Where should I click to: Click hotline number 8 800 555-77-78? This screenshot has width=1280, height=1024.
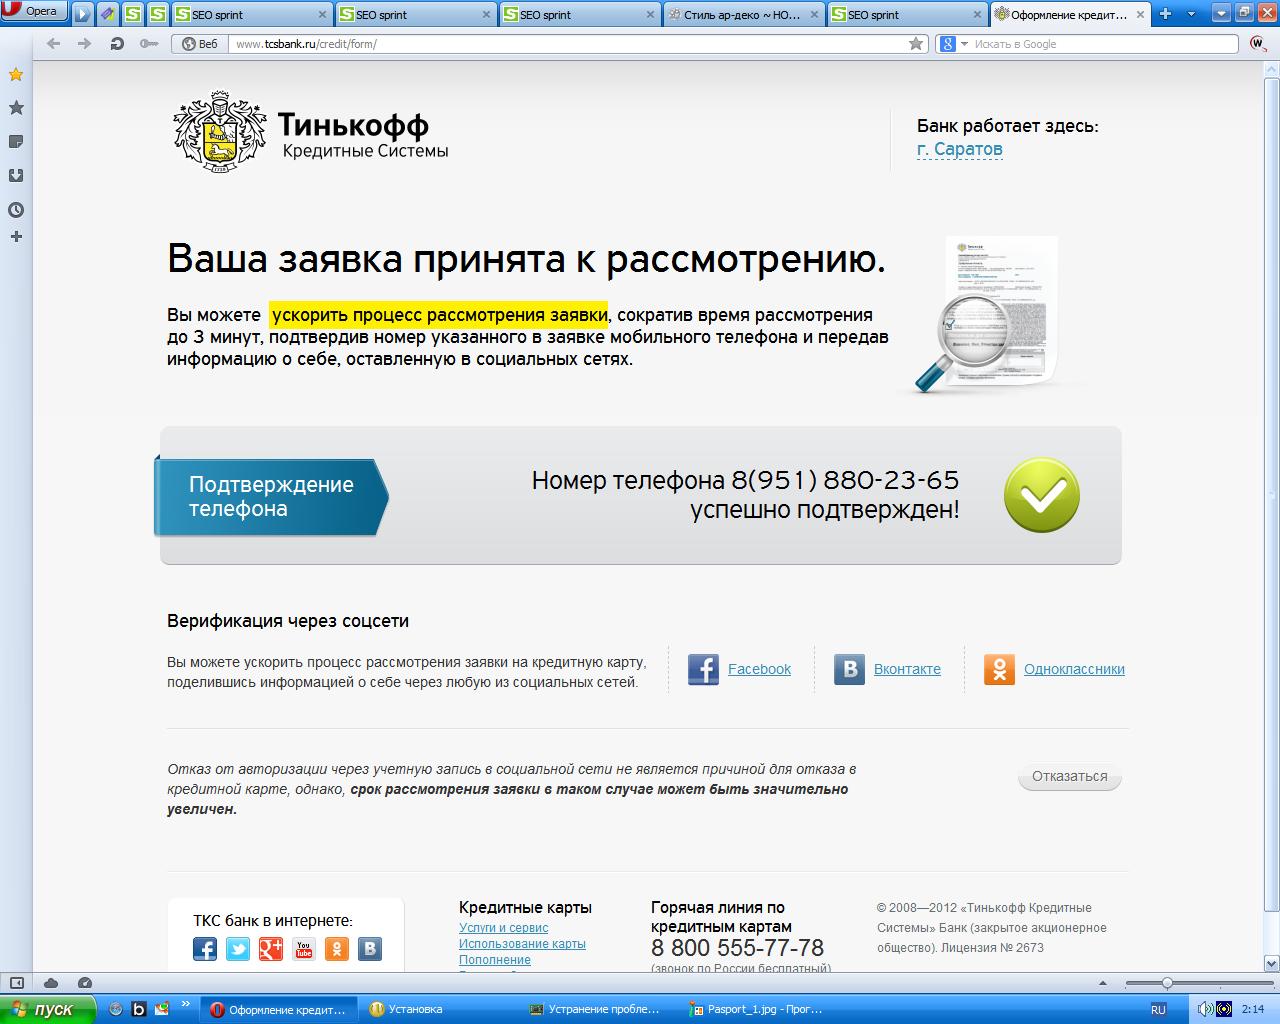click(x=737, y=948)
